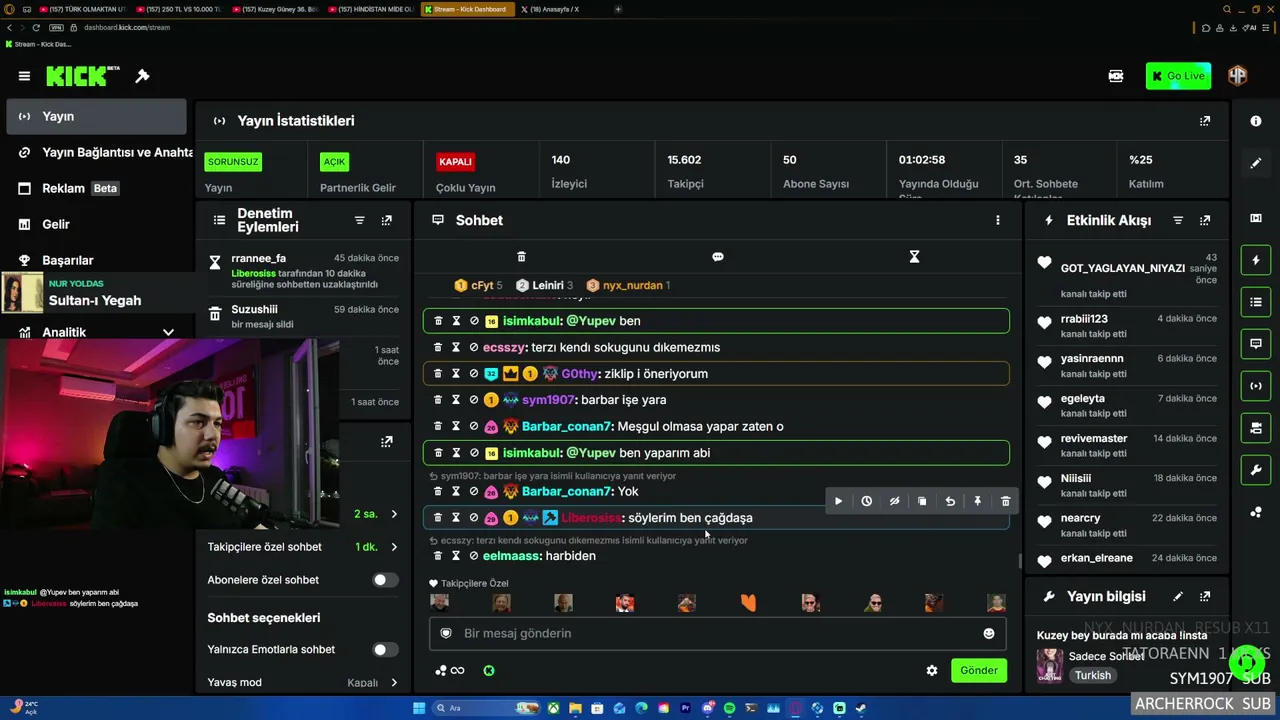Select the 'Stream - Kick Dashboard' browser tab
This screenshot has width=1280, height=720.
point(468,9)
